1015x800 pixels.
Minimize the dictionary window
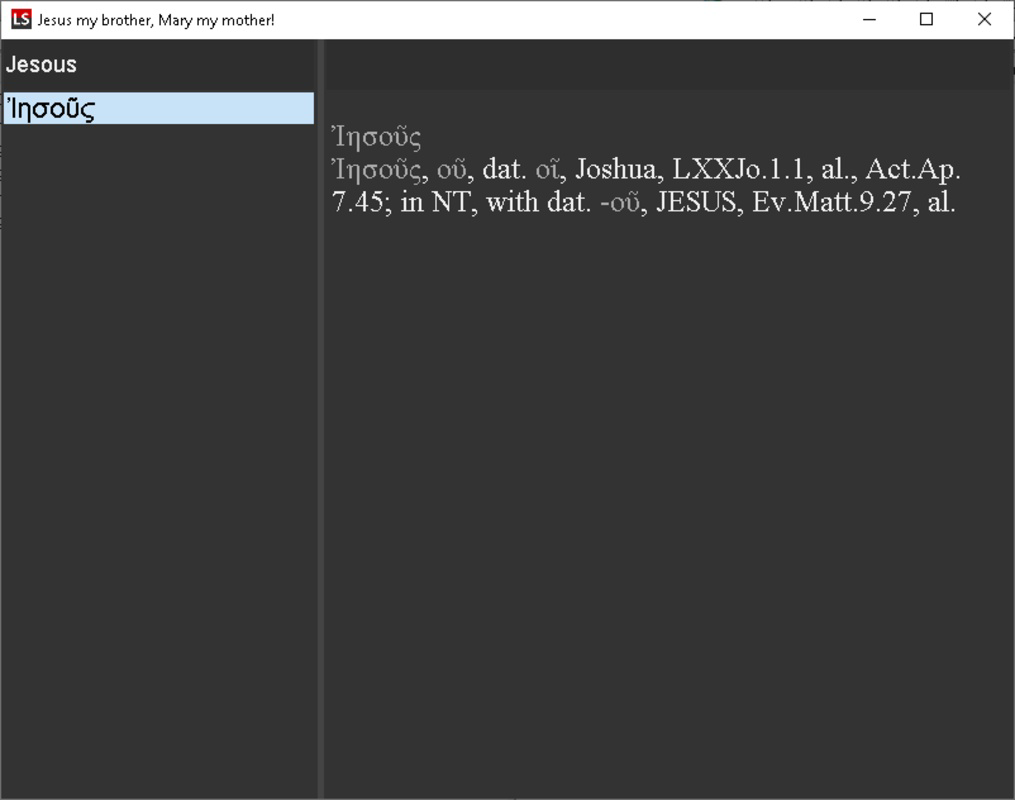tap(869, 19)
